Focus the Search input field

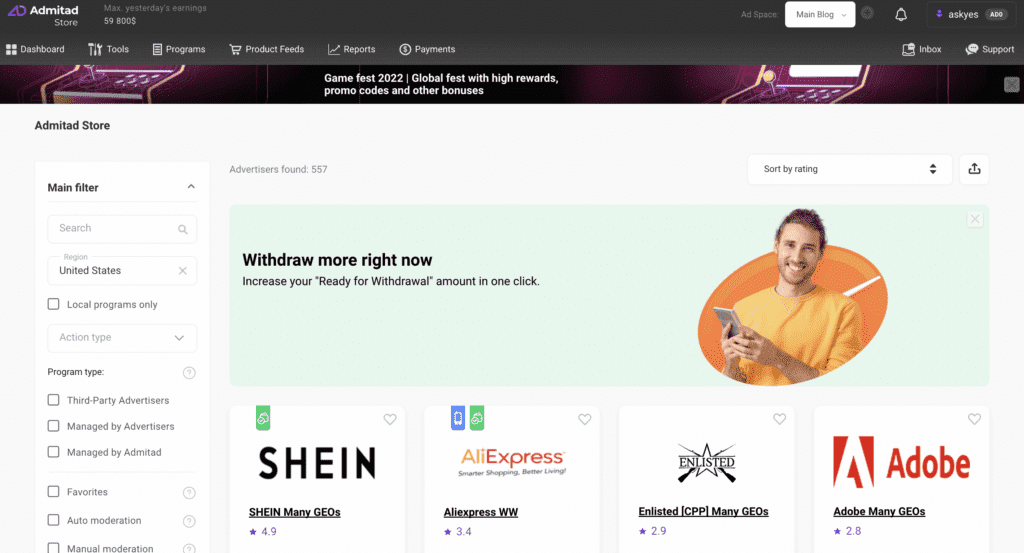point(122,229)
